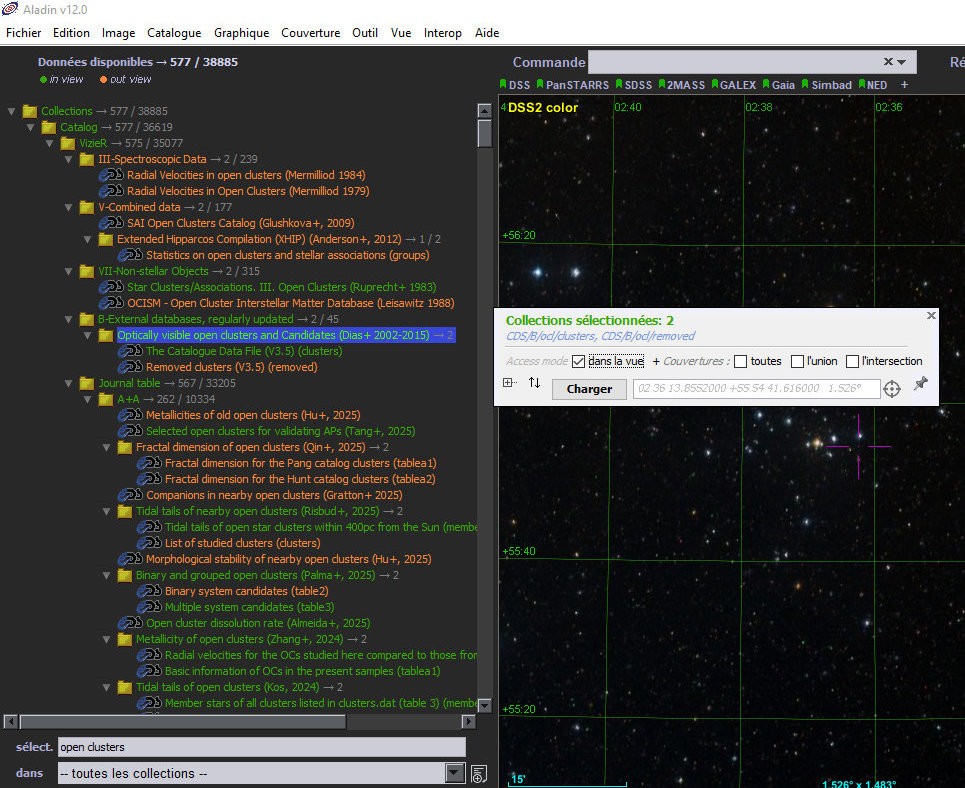Collapse the V-Combined data folder
This screenshot has height=788, width=965.
coord(68,207)
